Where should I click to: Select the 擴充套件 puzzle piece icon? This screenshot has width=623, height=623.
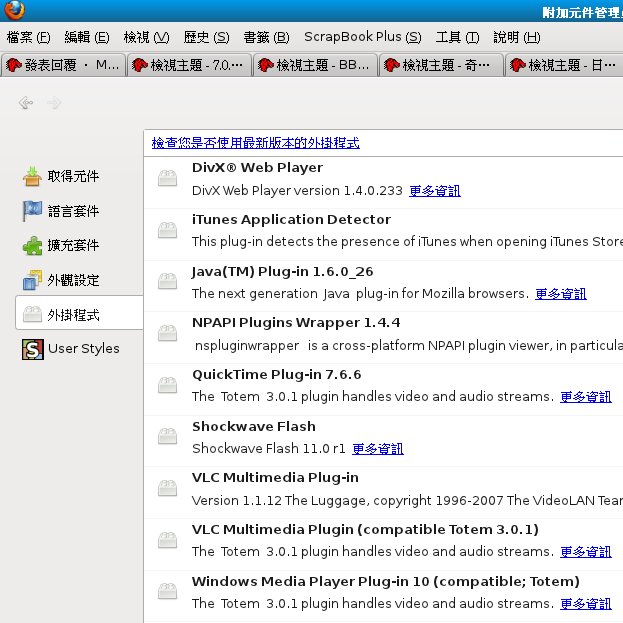pyautogui.click(x=33, y=246)
